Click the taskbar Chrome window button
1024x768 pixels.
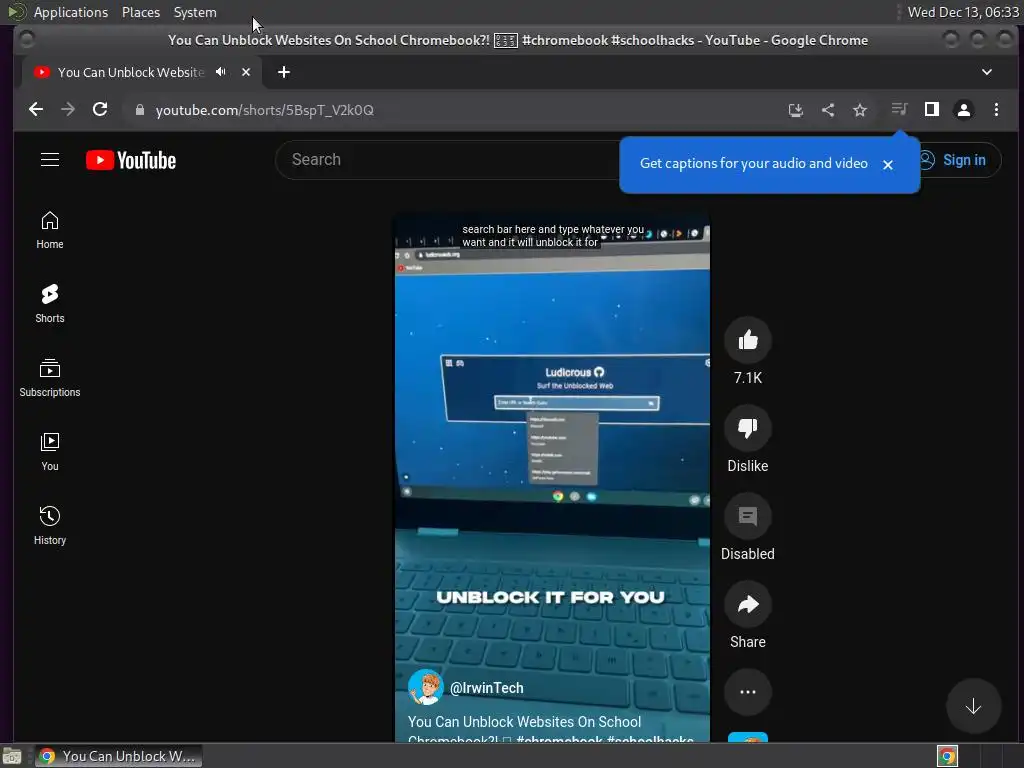[119, 756]
